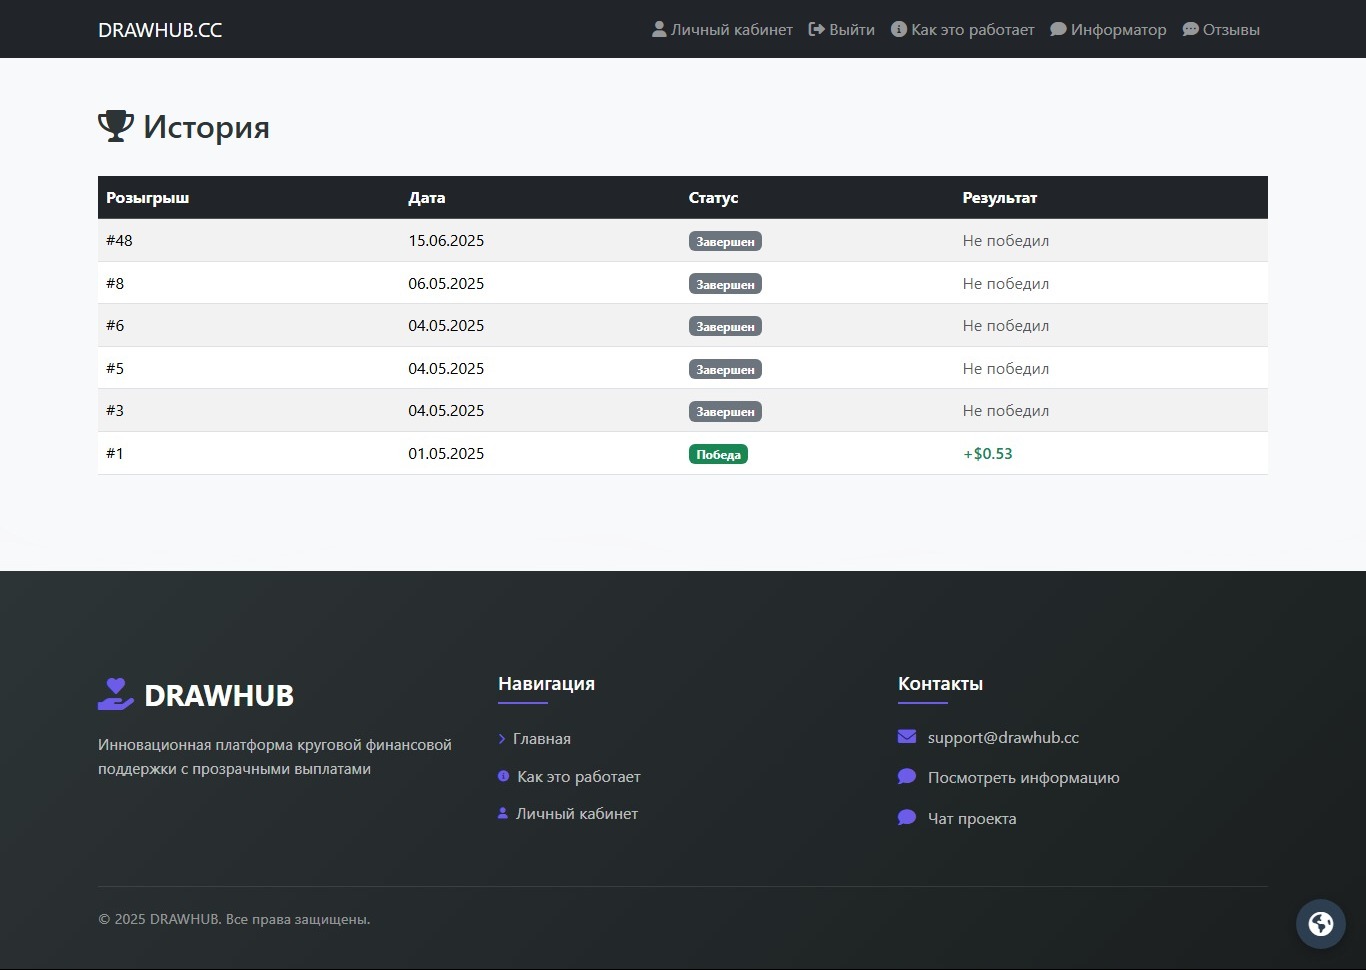Open footer Личный кабинет link

tap(577, 813)
